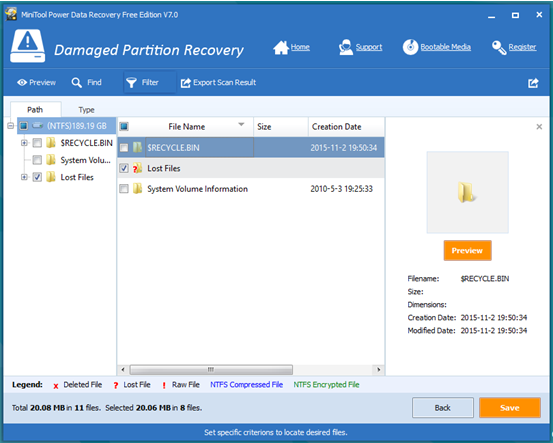Click the share icon at toolbar right

click(533, 83)
